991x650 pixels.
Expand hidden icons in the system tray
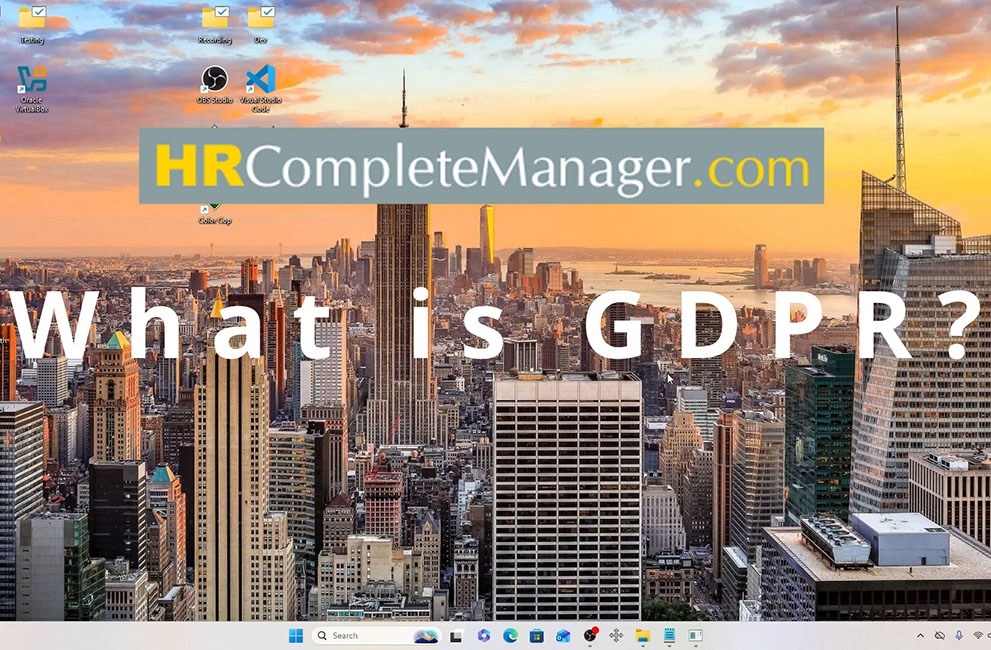920,635
